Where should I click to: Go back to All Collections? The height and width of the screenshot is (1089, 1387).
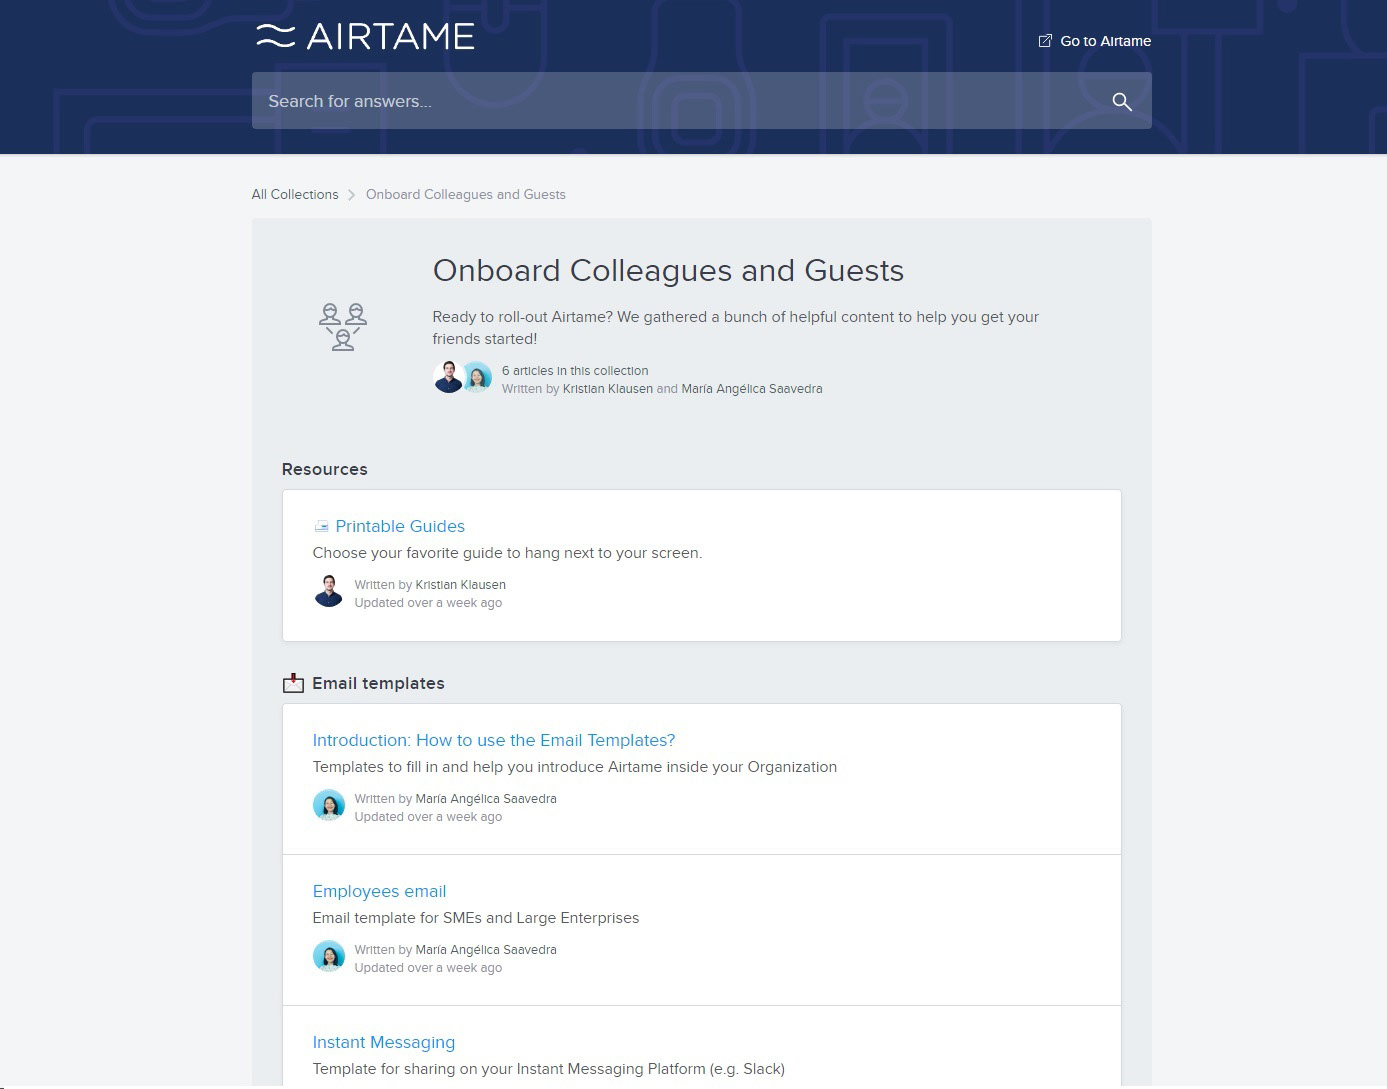[x=295, y=194]
